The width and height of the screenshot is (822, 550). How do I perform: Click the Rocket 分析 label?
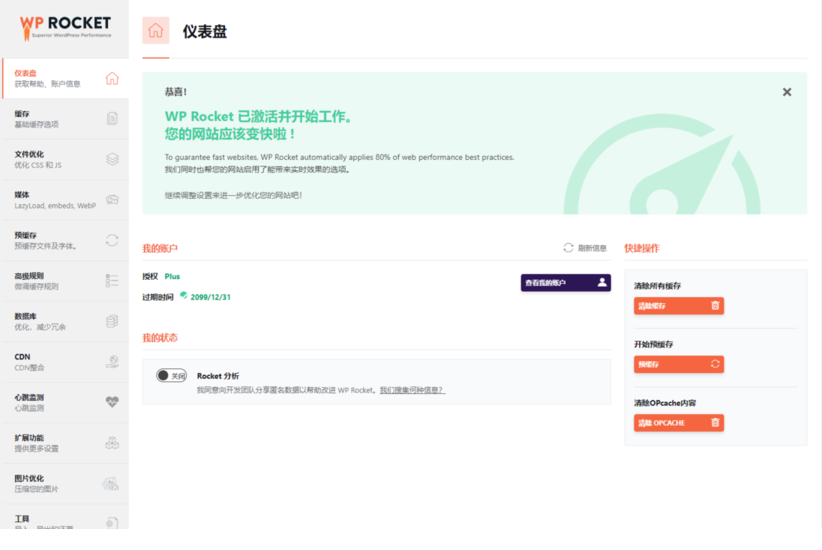(218, 376)
